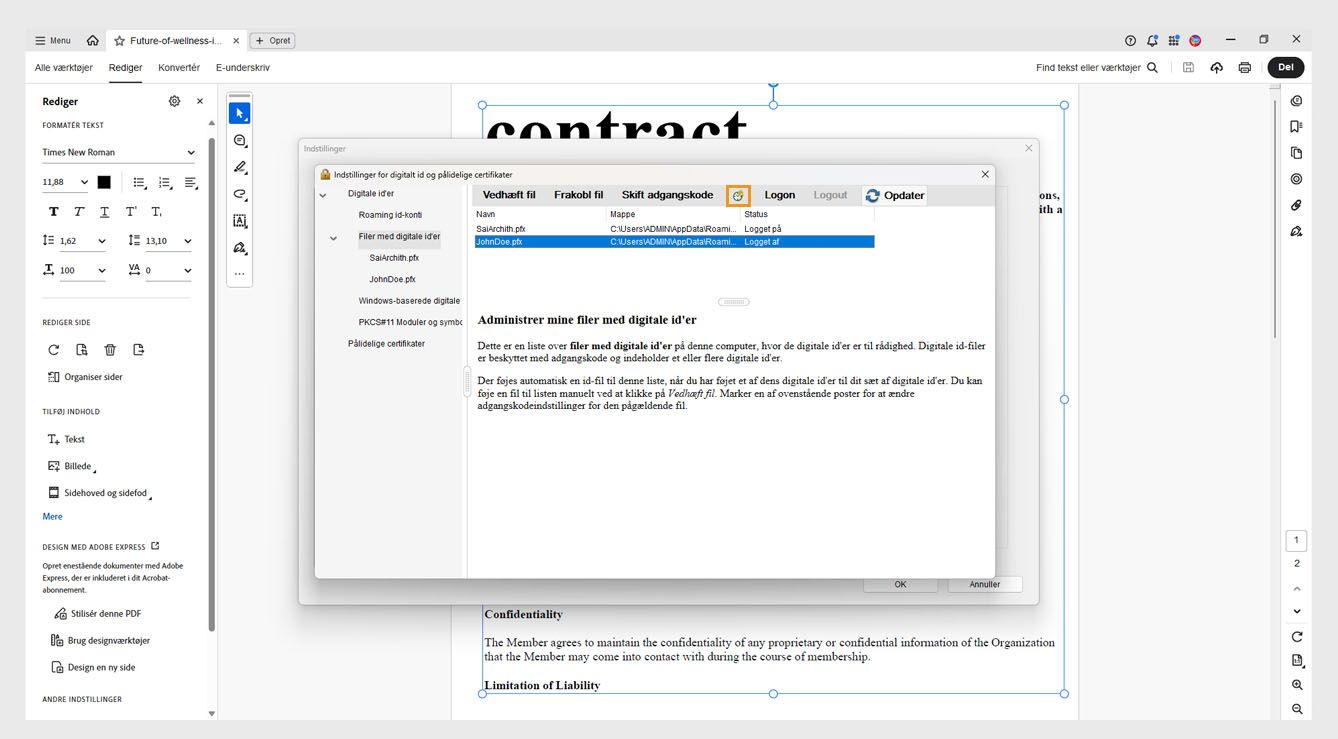Open the text alignment dropdown

click(191, 183)
